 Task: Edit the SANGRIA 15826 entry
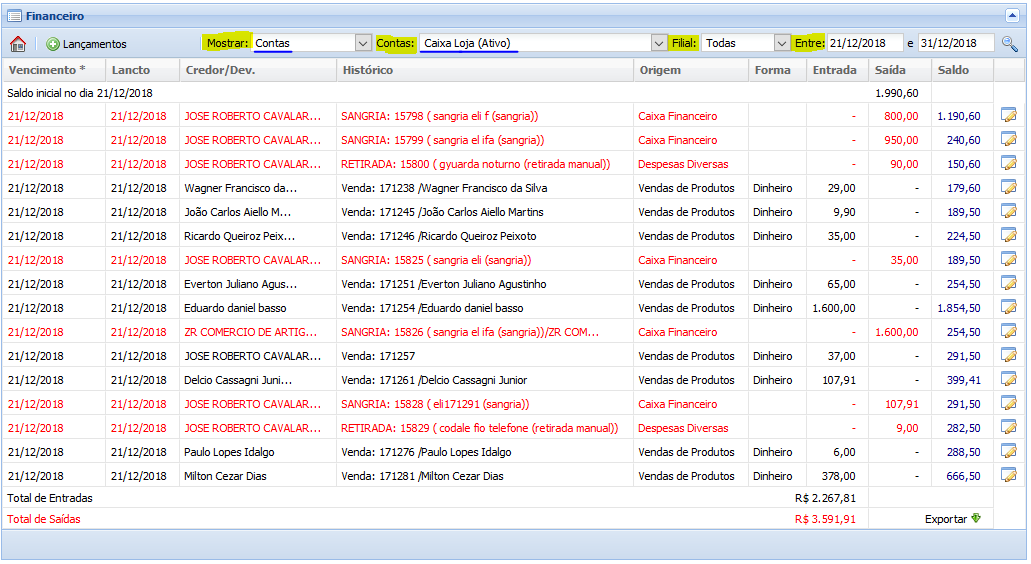click(1009, 331)
